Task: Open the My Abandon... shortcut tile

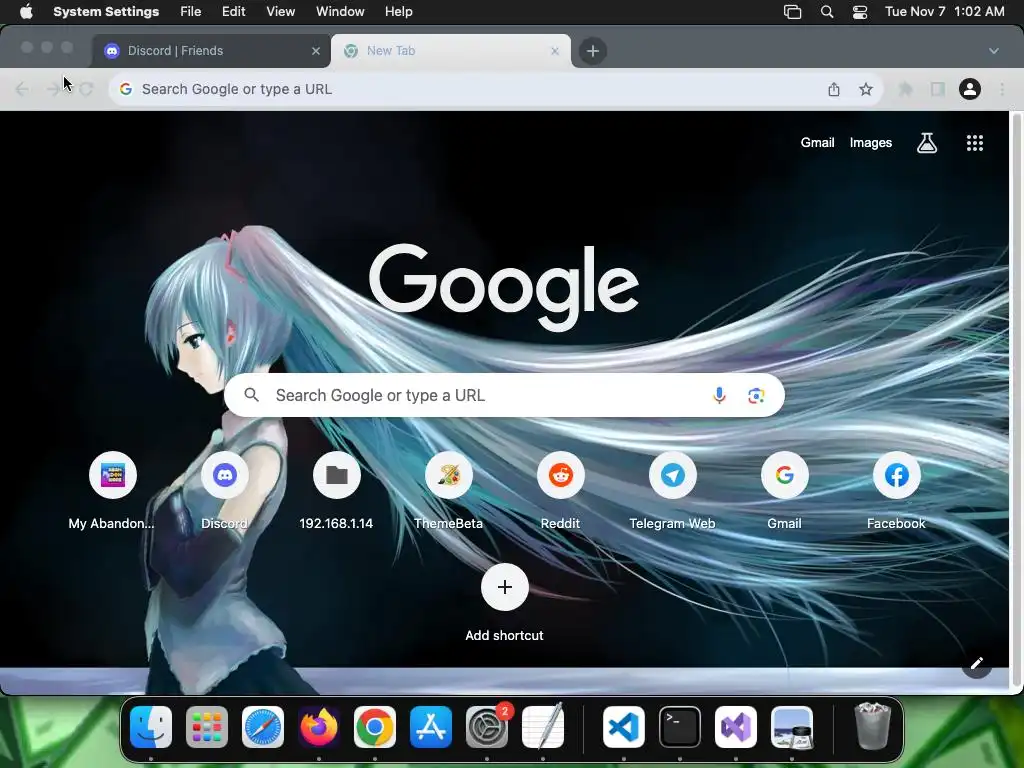Action: [x=112, y=490]
